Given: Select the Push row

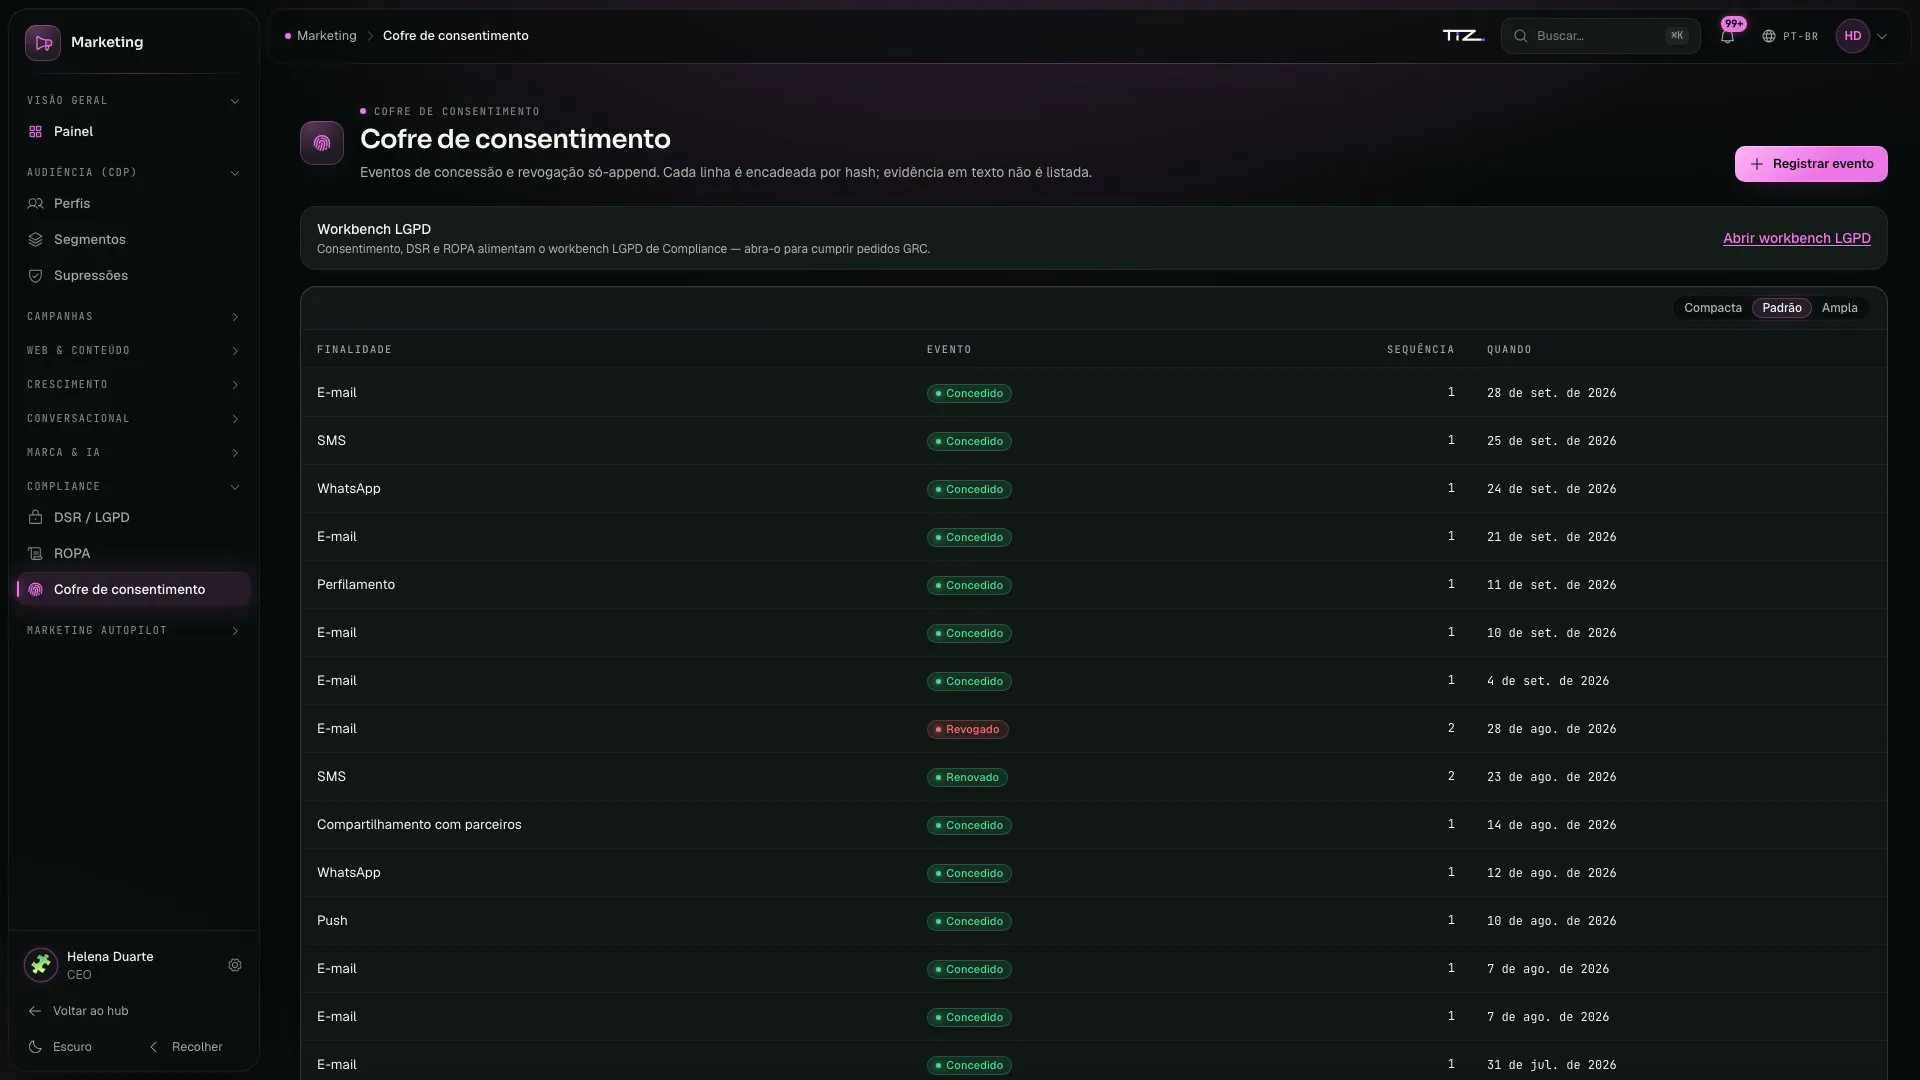Looking at the screenshot, I should (1093, 921).
